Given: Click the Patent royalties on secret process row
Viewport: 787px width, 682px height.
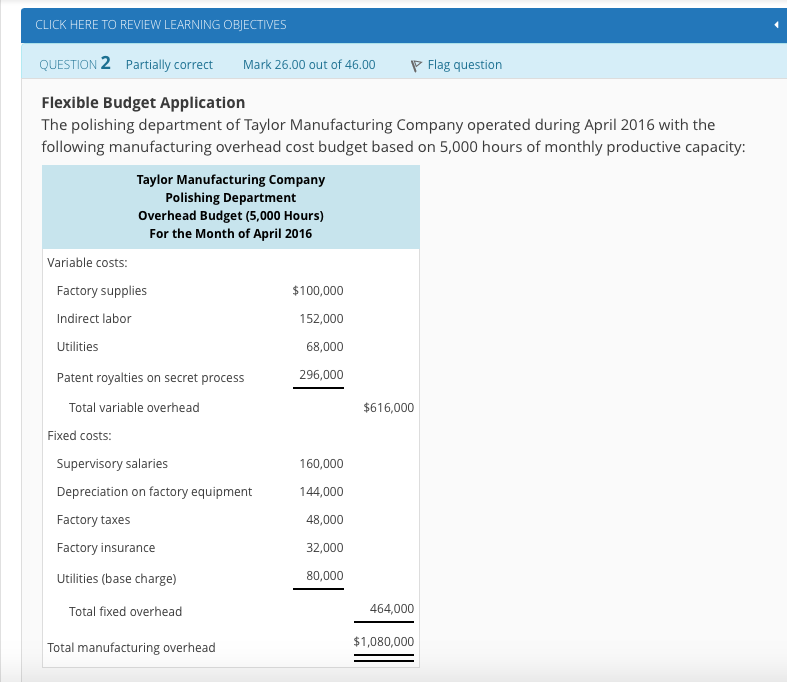Looking at the screenshot, I should tap(150, 378).
